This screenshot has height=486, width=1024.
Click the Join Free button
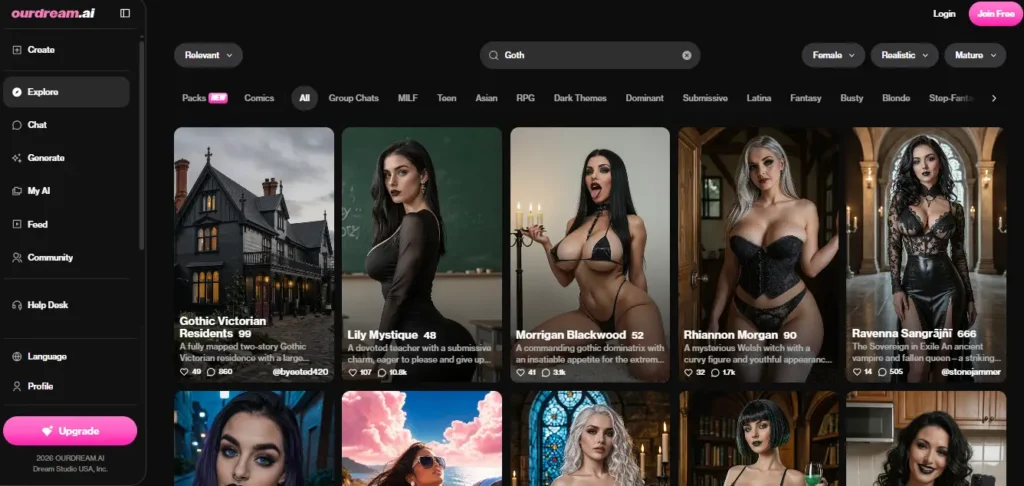(x=995, y=14)
